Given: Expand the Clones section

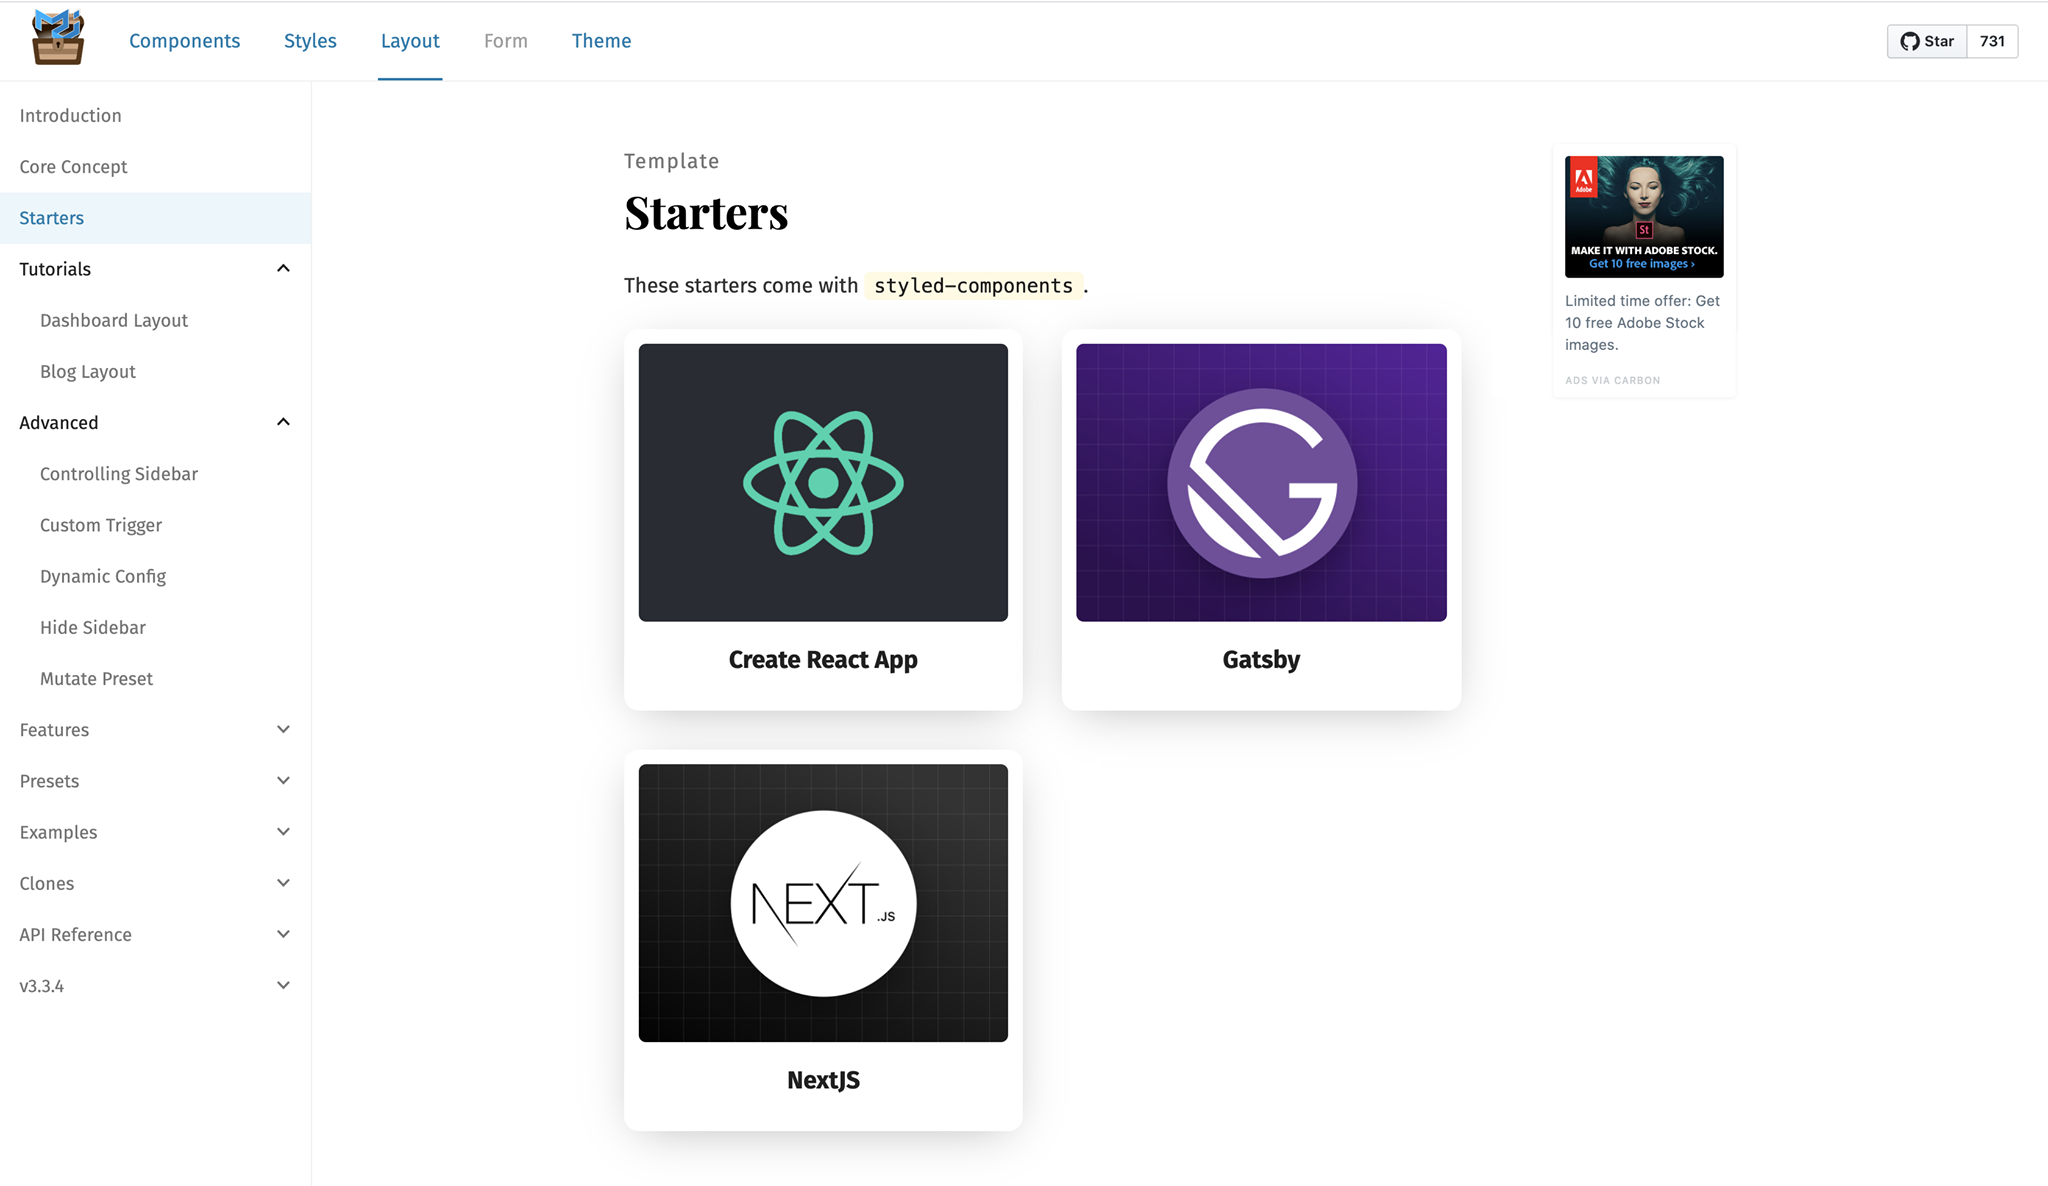Looking at the screenshot, I should point(155,883).
